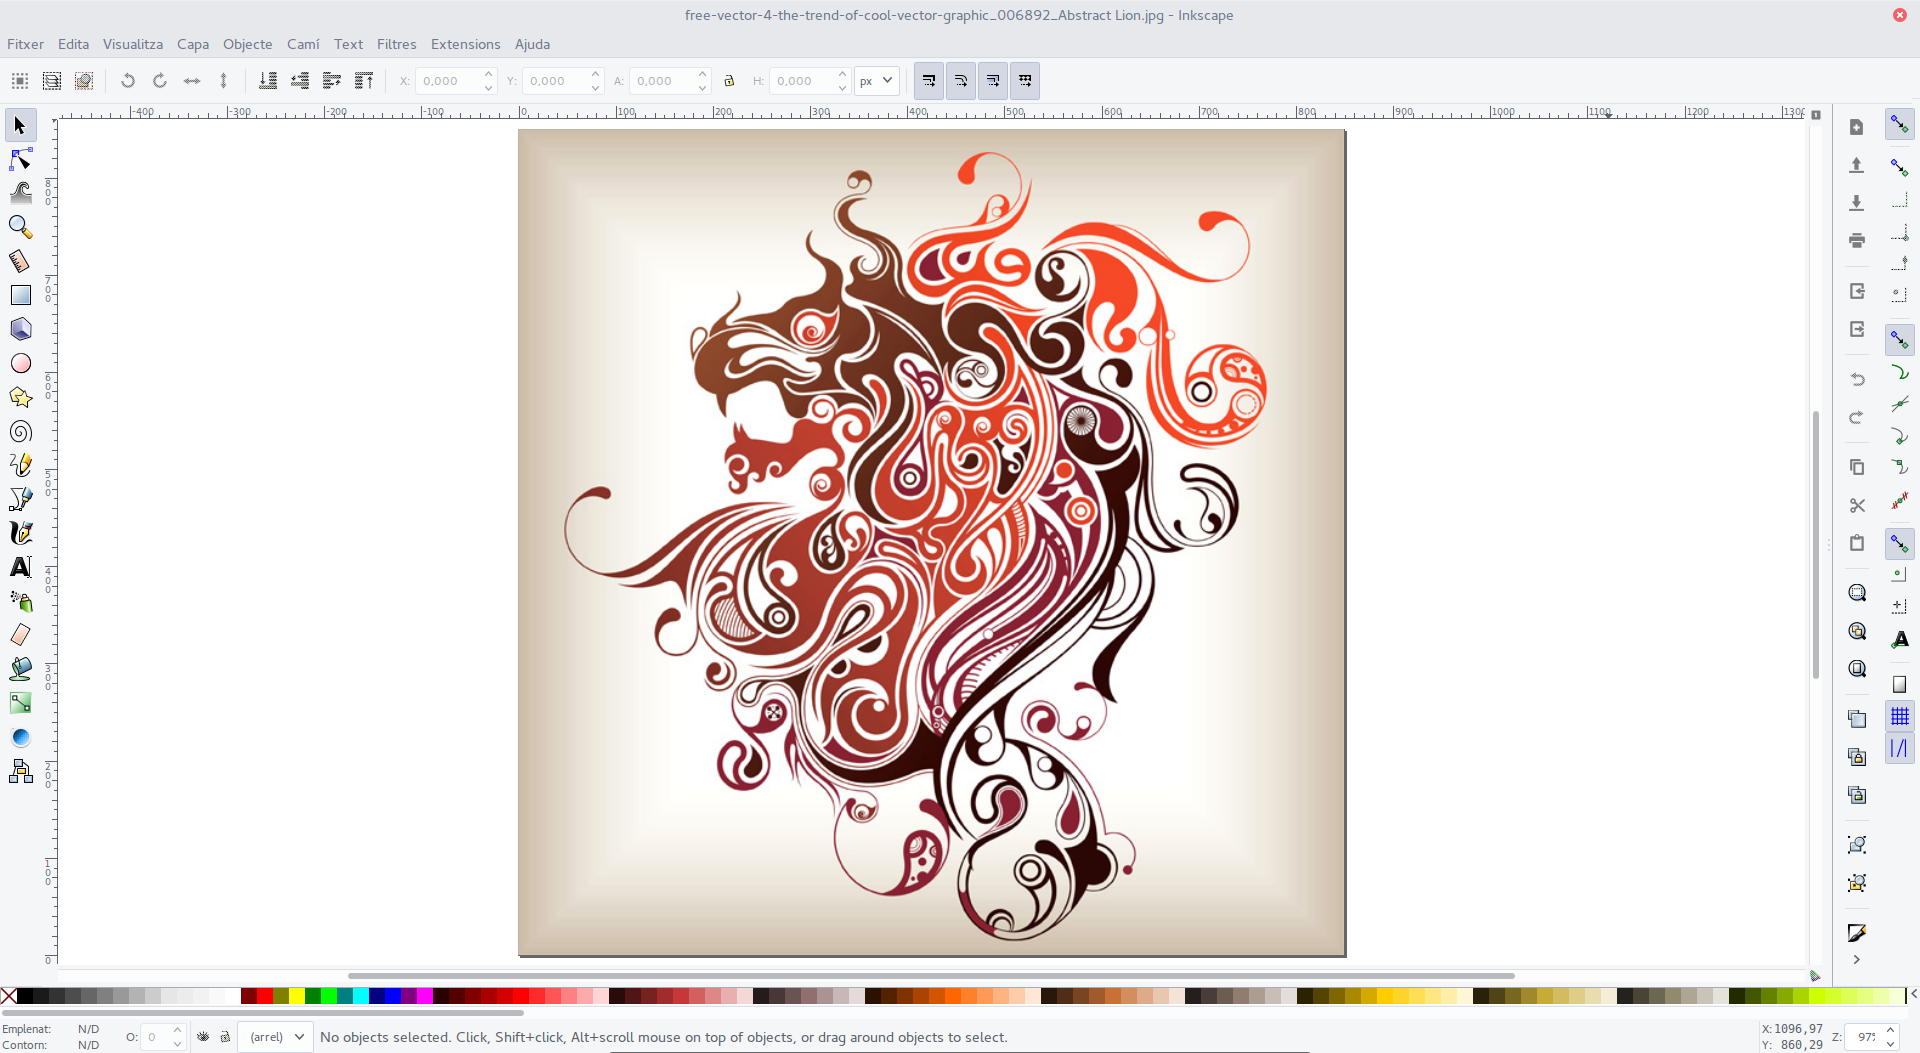Image resolution: width=1920 pixels, height=1053 pixels.
Task: Open the Edita menu
Action: pos(73,44)
